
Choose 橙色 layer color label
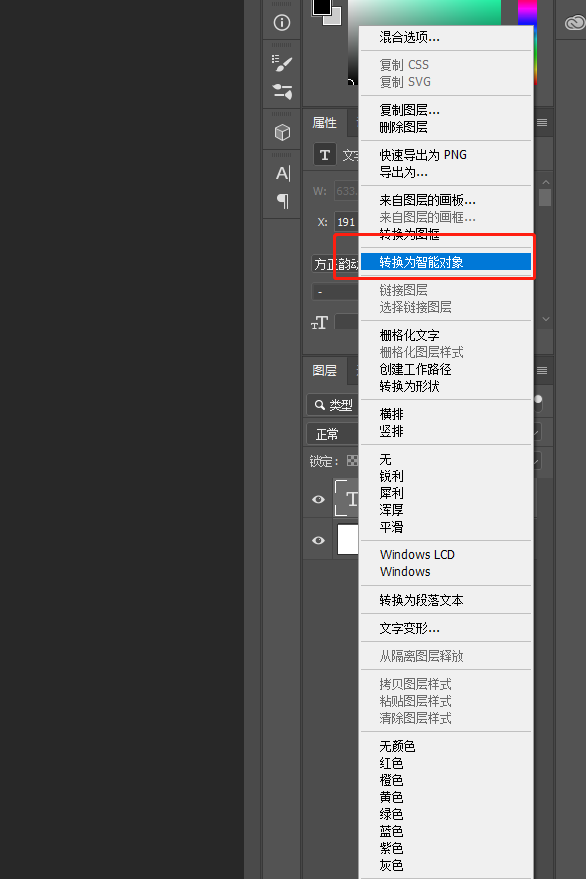pyautogui.click(x=446, y=780)
